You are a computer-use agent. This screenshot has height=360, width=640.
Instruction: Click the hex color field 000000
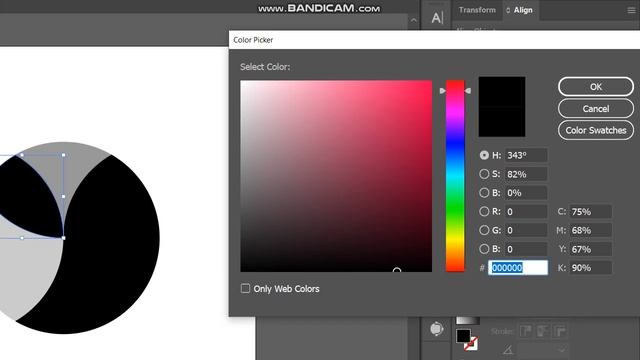click(x=518, y=268)
